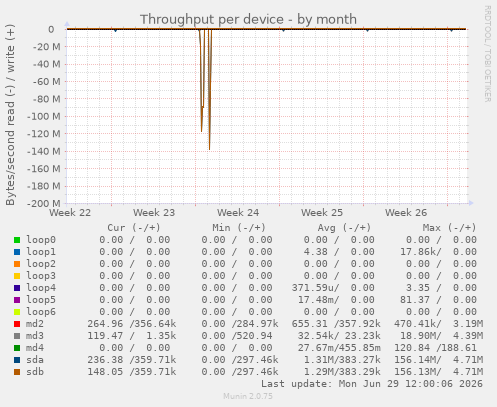Click the loop2 orange color swatch
Screen dimensions: 497x407
[x=17, y=264]
